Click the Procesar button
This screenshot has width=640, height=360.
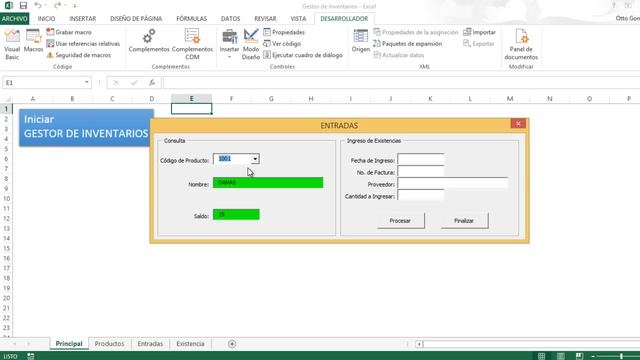[x=400, y=220]
